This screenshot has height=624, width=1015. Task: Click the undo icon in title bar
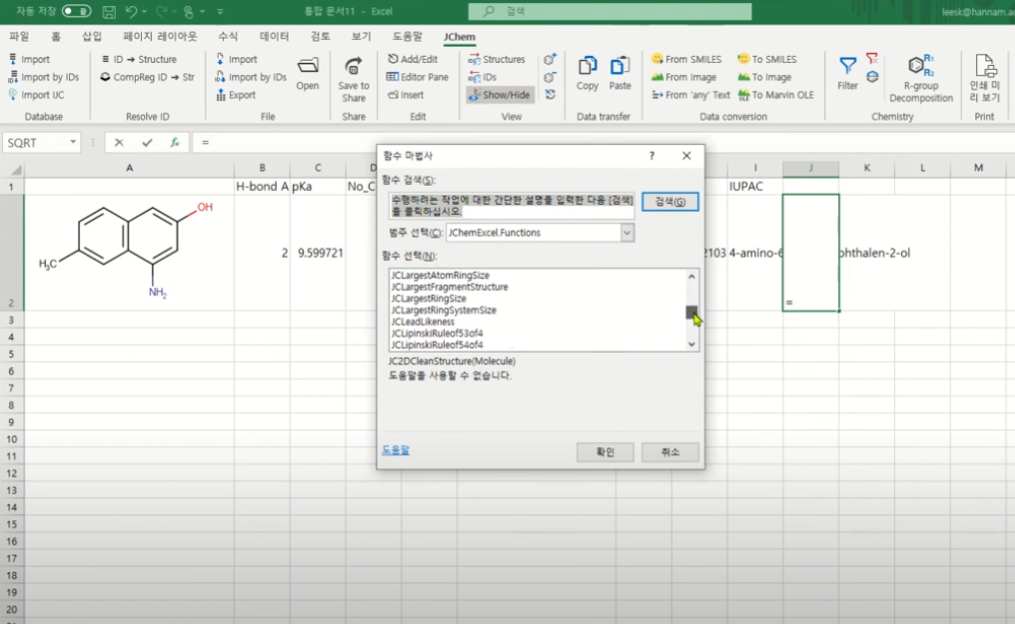131,12
